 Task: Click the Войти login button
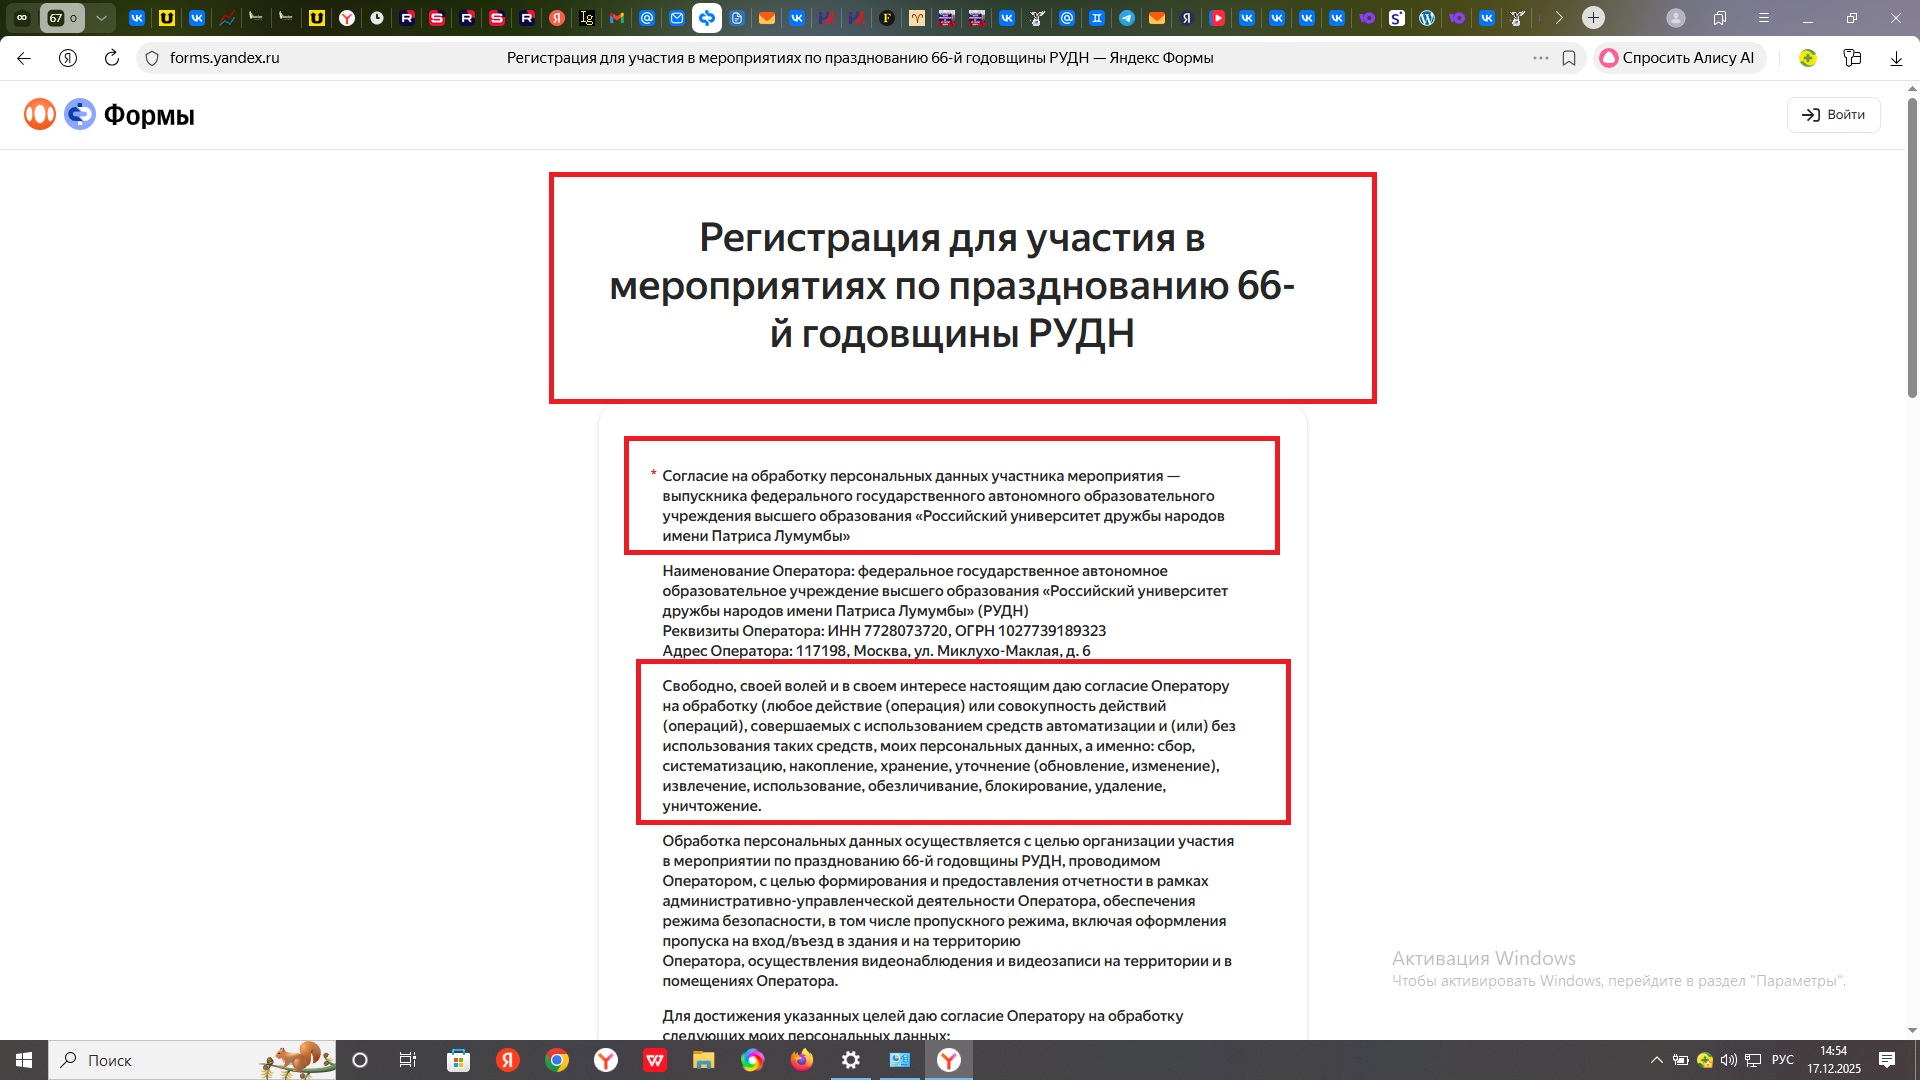(1833, 115)
